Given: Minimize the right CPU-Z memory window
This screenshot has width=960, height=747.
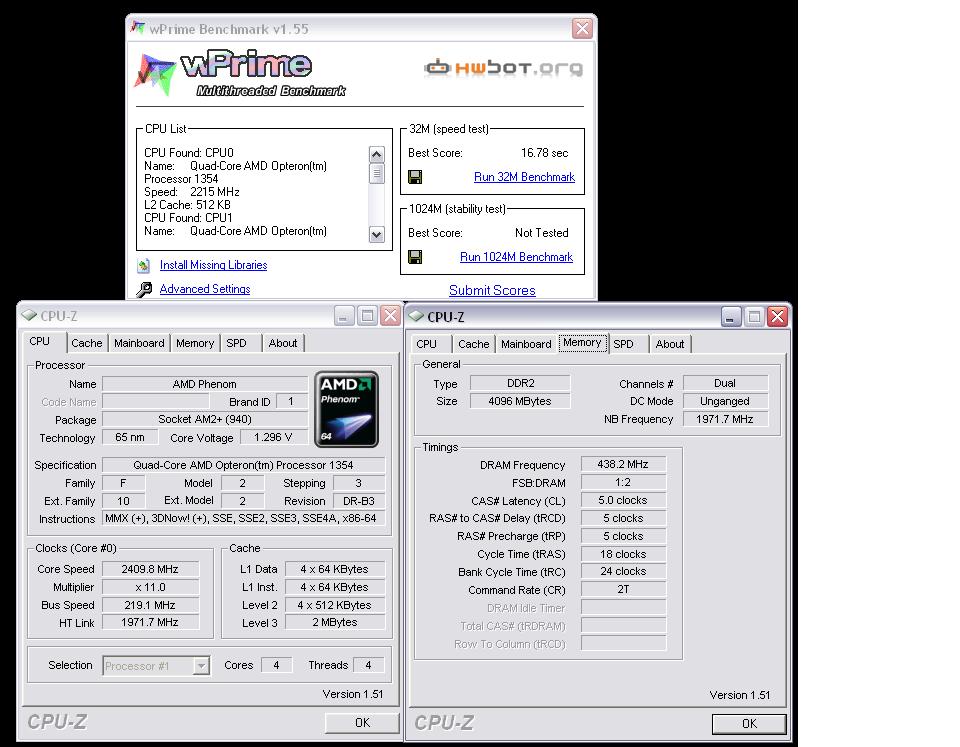Looking at the screenshot, I should coord(731,317).
